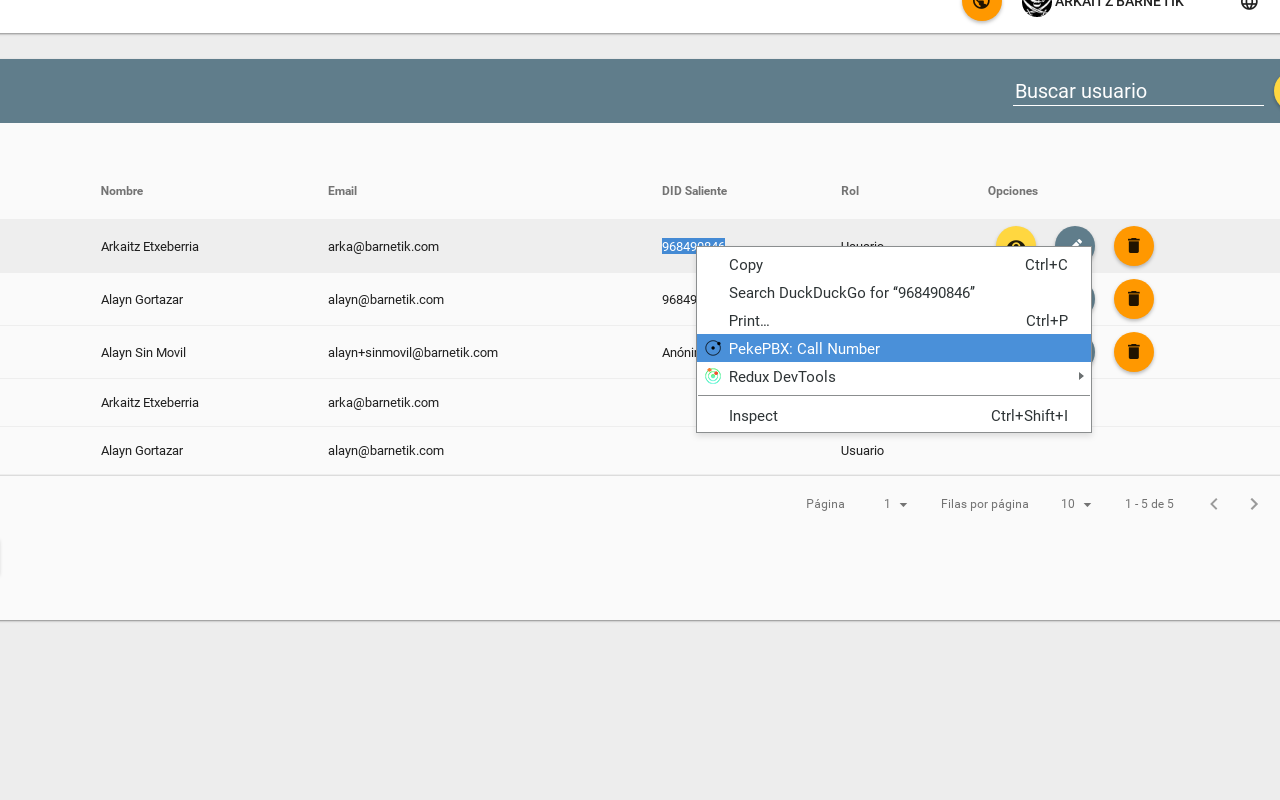Click the Redux DevTools colored icon
Screen dimensions: 1280x800
tap(713, 377)
